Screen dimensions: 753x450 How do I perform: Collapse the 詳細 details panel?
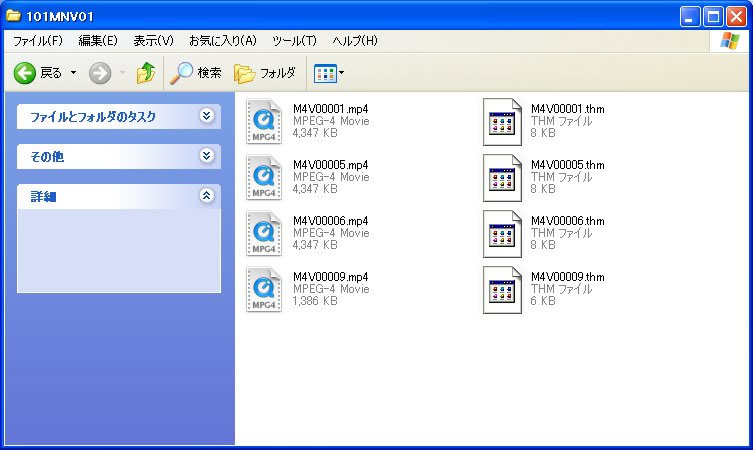coord(206,196)
